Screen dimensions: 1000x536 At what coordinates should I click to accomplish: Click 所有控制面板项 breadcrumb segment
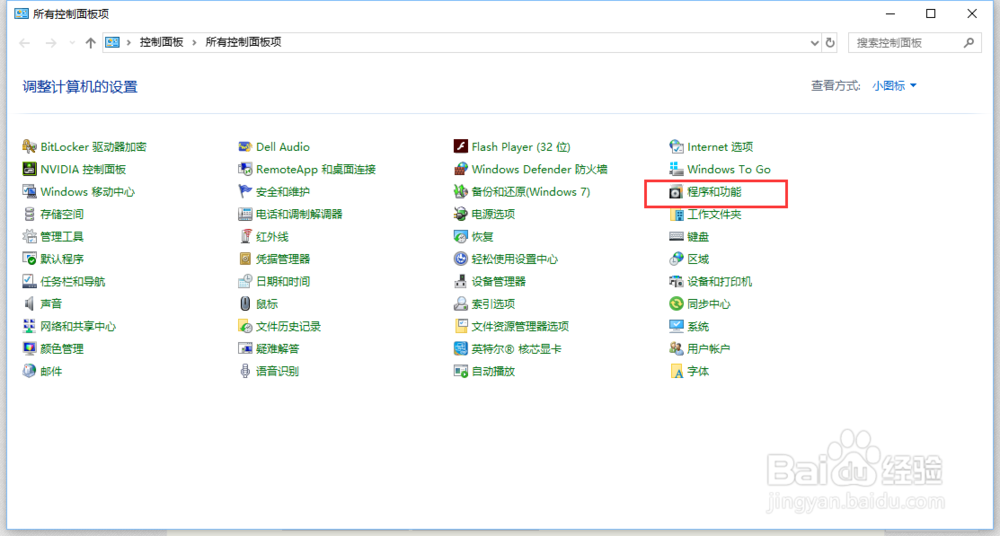(243, 42)
